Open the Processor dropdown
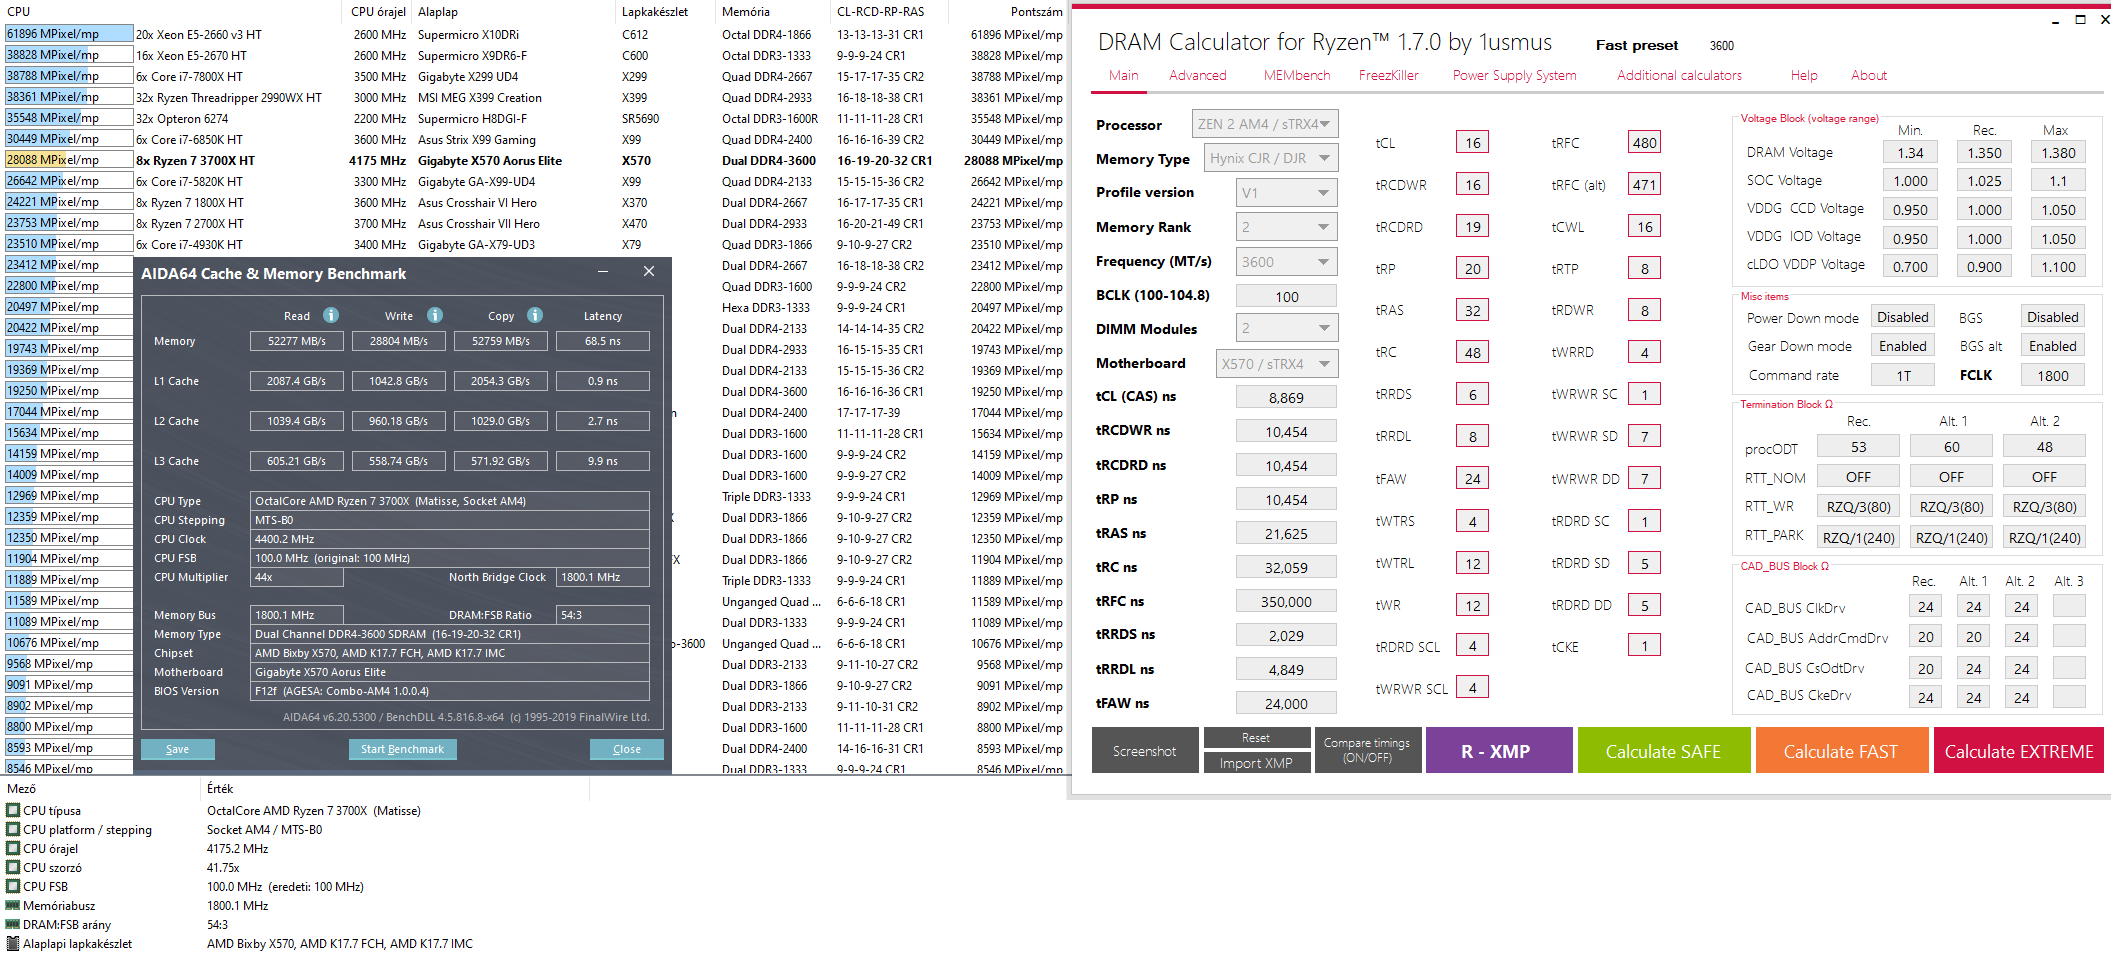 [1265, 124]
